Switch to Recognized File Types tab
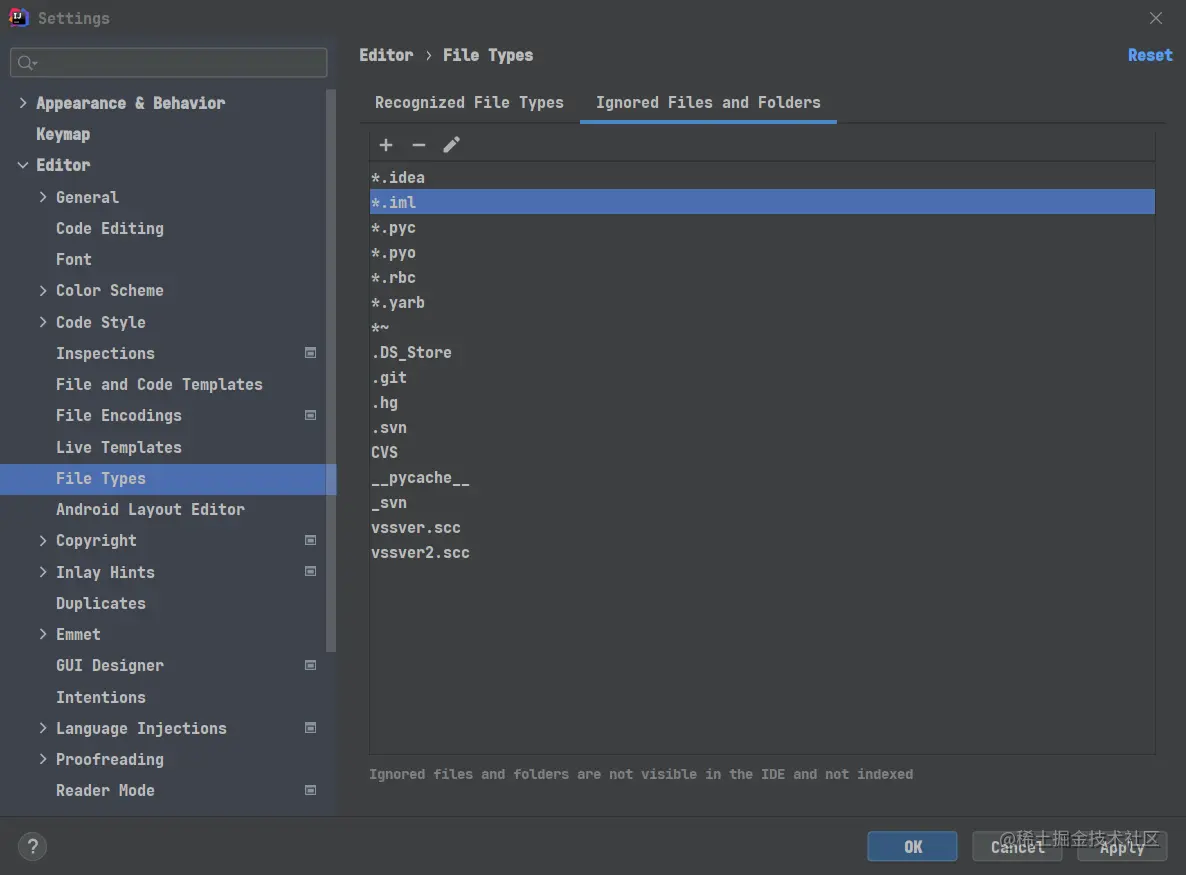 [x=469, y=103]
